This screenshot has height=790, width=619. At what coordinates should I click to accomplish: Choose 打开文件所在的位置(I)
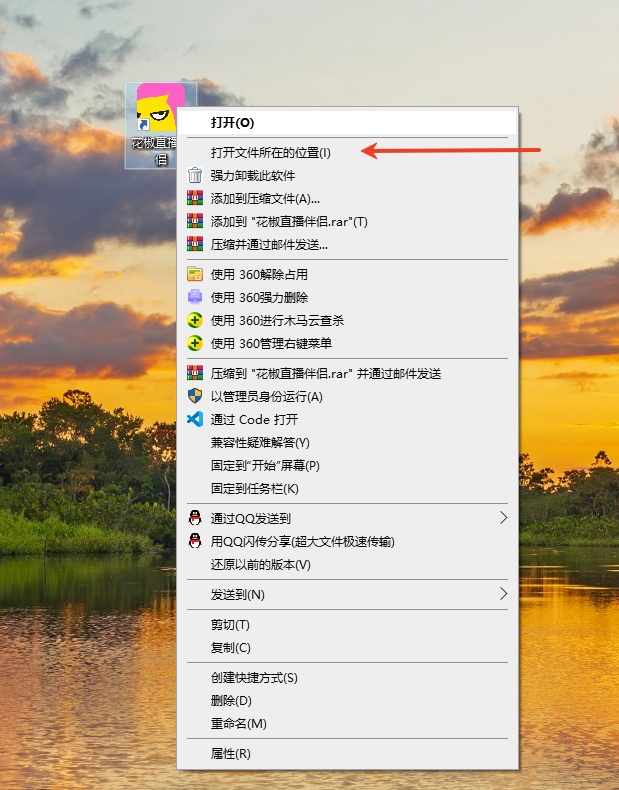[347, 152]
